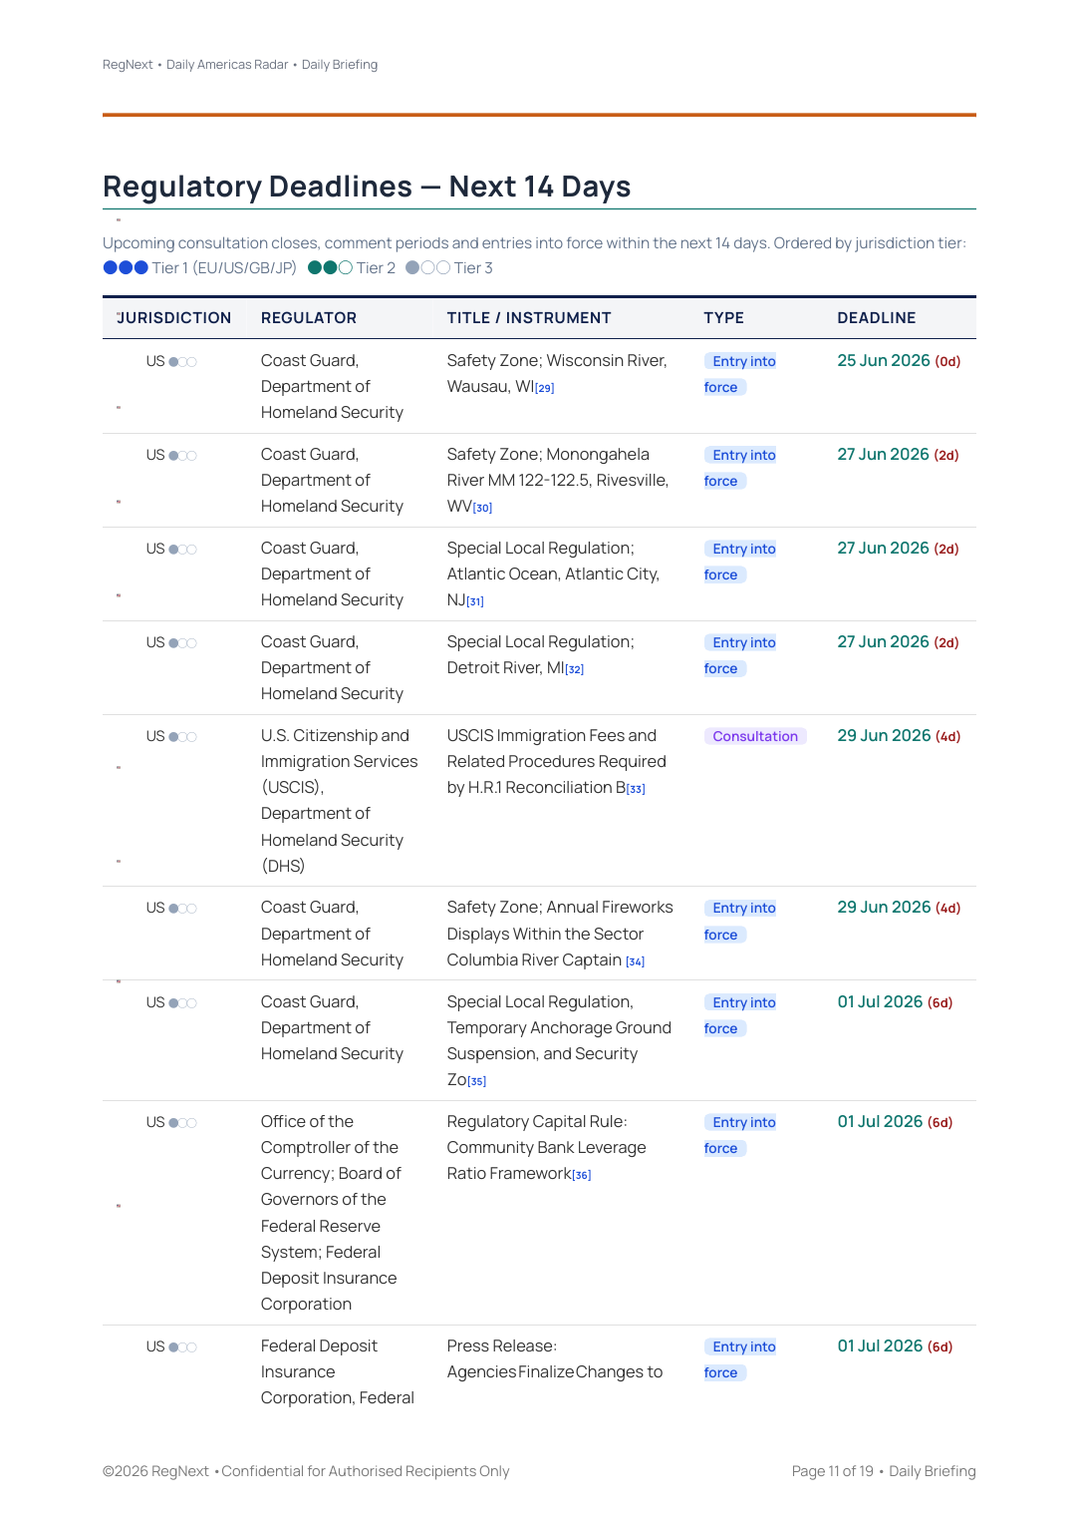Click the Consultation type badge
The width and height of the screenshot is (1080, 1528).
755,736
